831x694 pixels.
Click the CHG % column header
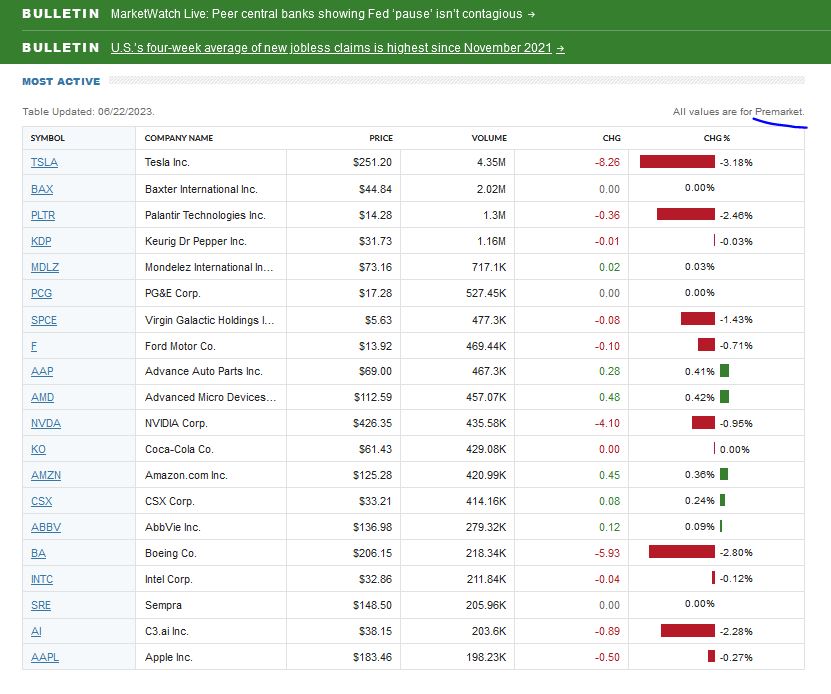click(x=717, y=138)
